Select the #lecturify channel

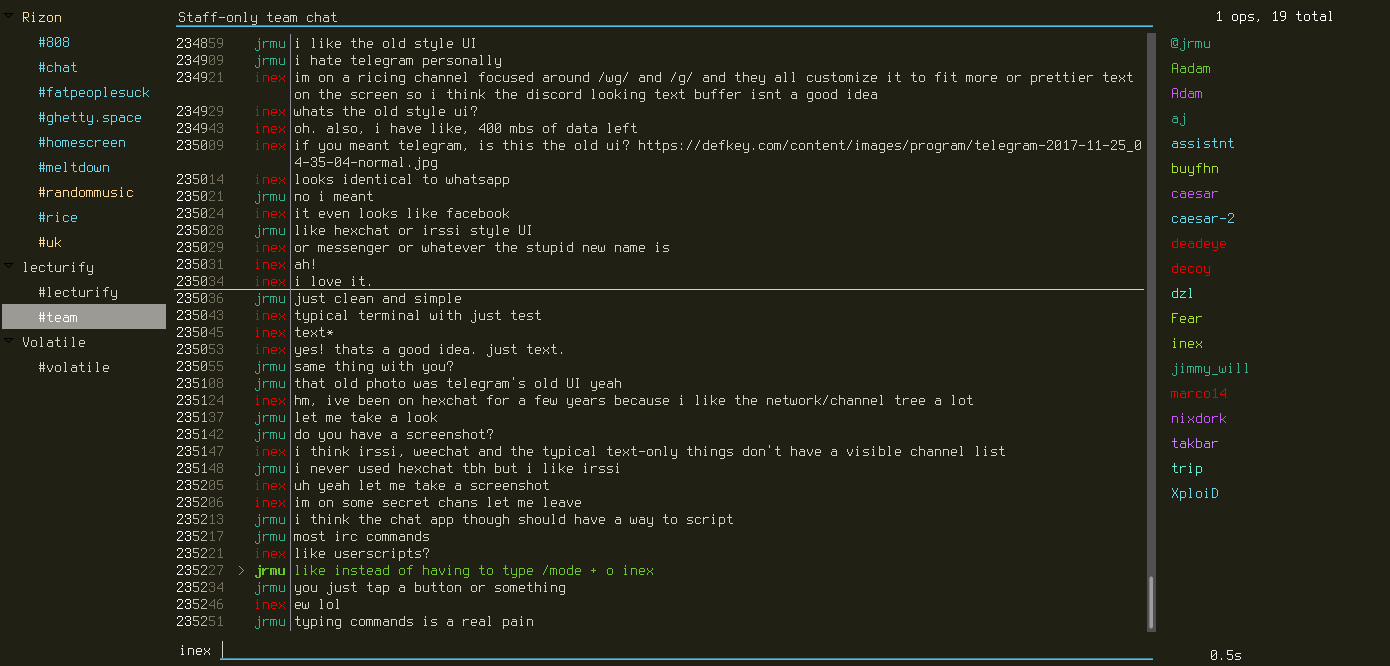pos(78,292)
